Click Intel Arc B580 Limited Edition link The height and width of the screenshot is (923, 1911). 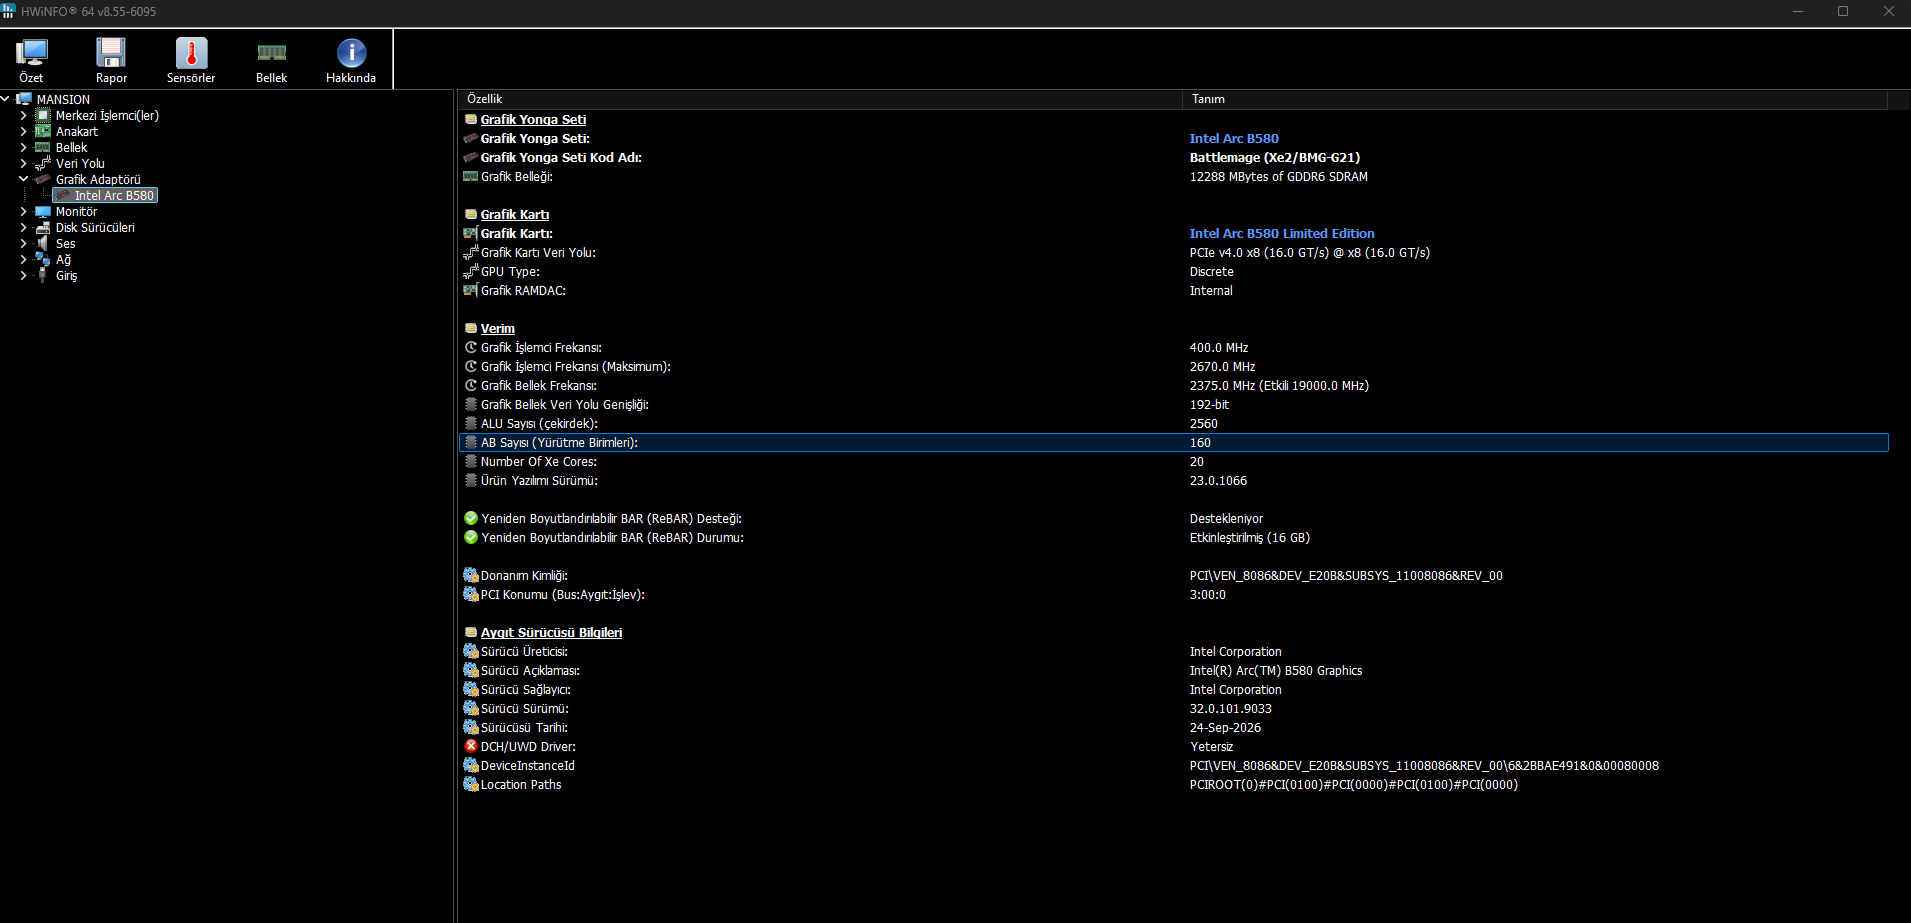click(1282, 234)
